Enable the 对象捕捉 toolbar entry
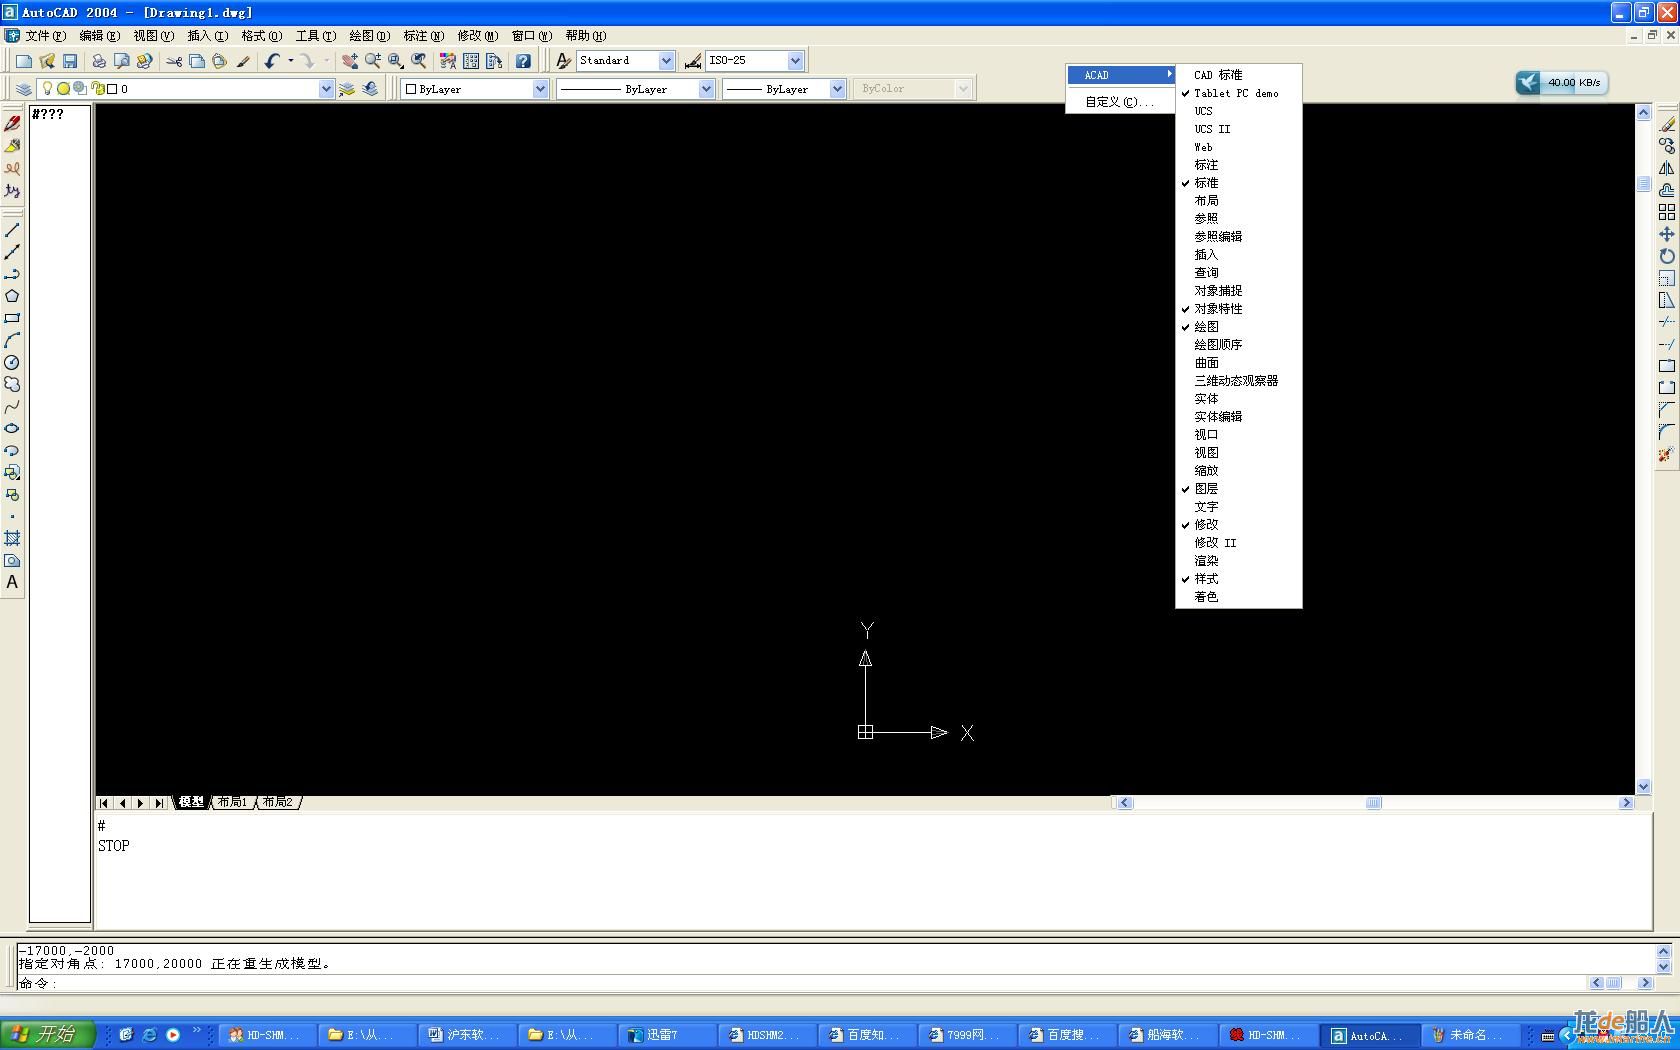1680x1050 pixels. (1238, 291)
